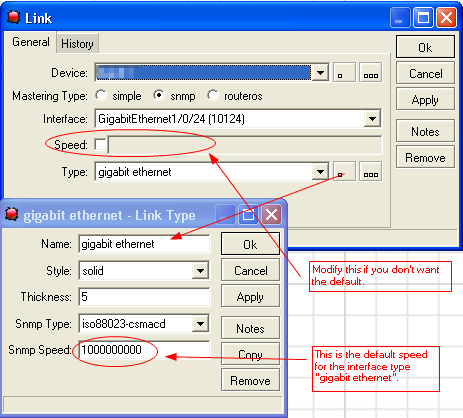Select the routeros mastering type
Image resolution: width=463 pixels, height=418 pixels.
[x=212, y=96]
